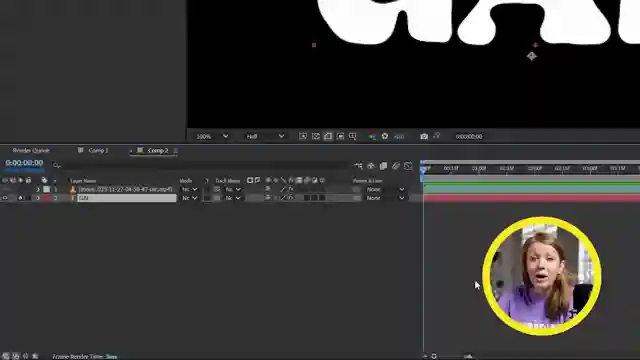Open the viewer resolution dropdown showing Half
Image resolution: width=640 pixels, height=360 pixels.
pos(264,136)
